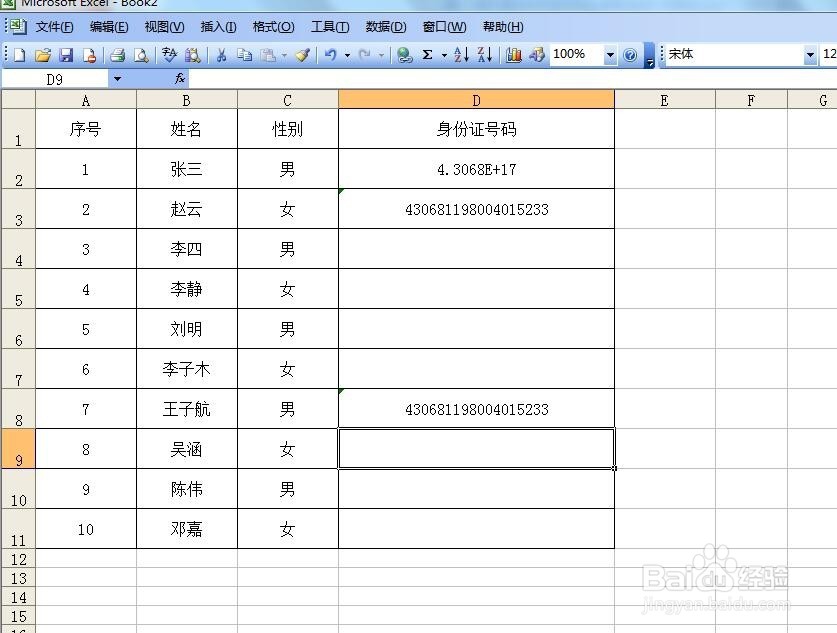The width and height of the screenshot is (837, 633).
Task: Select column B header
Action: pyautogui.click(x=186, y=100)
